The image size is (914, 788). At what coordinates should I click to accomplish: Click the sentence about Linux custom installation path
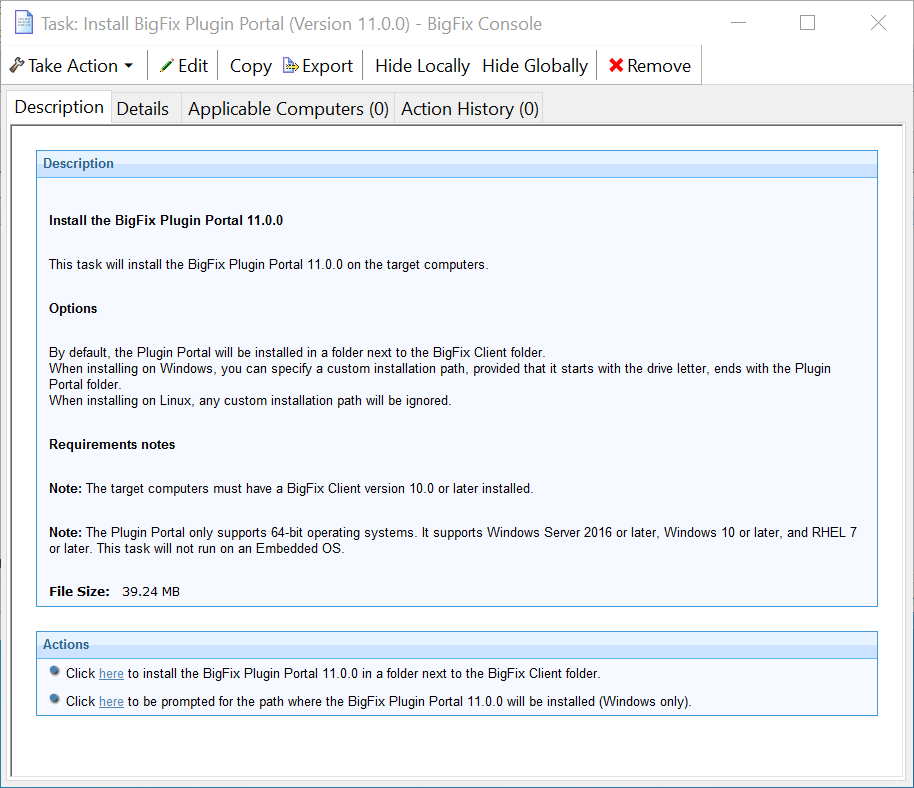pos(250,401)
